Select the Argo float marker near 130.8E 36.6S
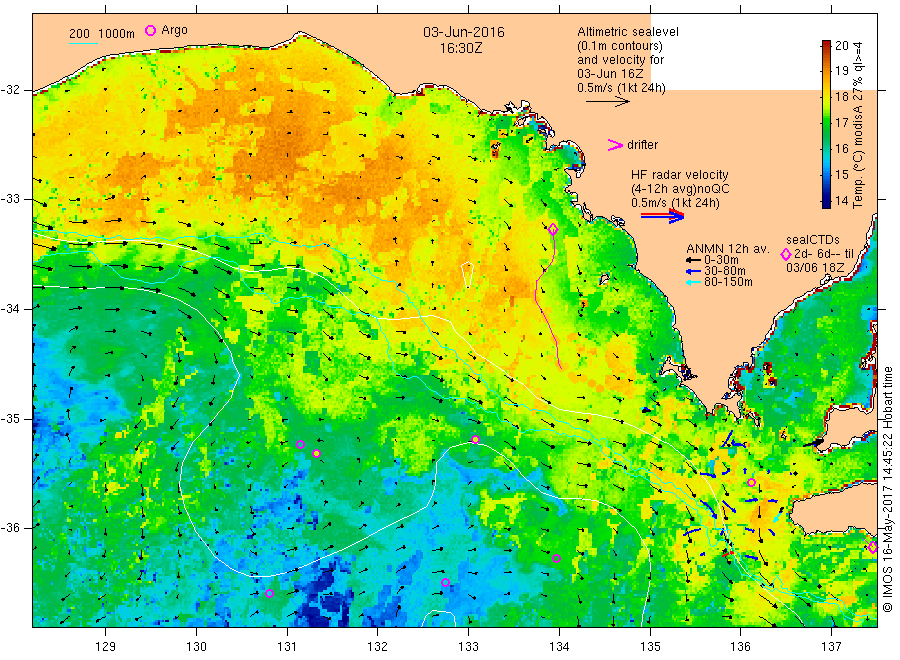 pos(270,593)
